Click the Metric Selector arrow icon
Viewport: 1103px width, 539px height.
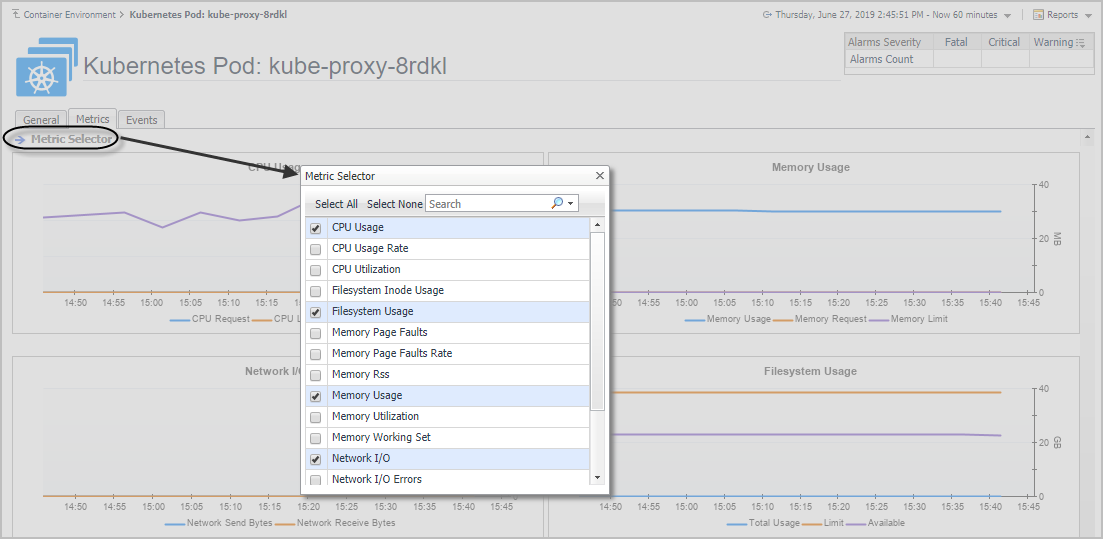click(20, 139)
